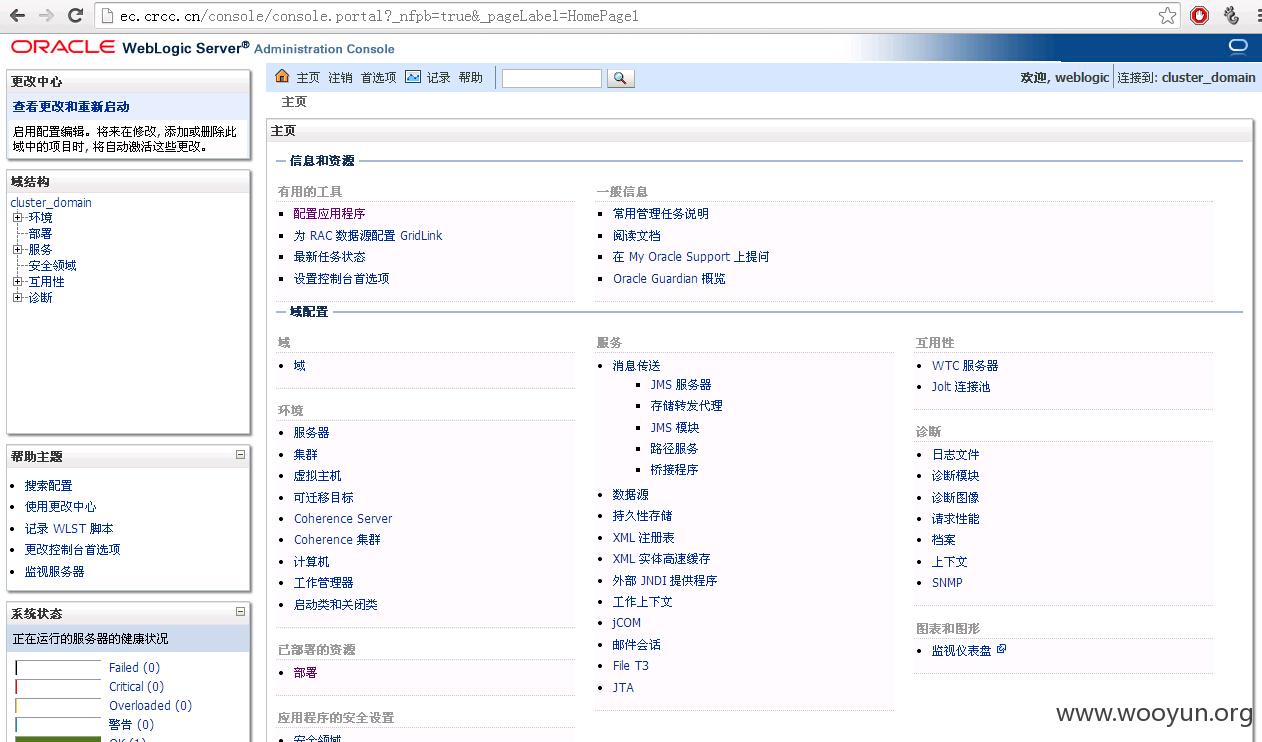Image resolution: width=1262 pixels, height=742 pixels.
Task: Click 警告 (0) in system status
Action: (x=131, y=724)
